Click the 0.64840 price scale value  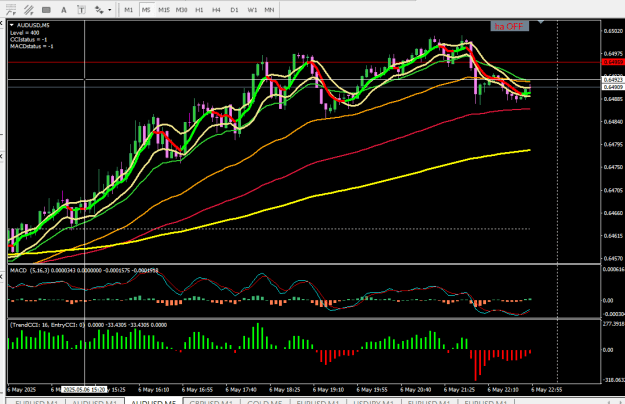click(613, 122)
